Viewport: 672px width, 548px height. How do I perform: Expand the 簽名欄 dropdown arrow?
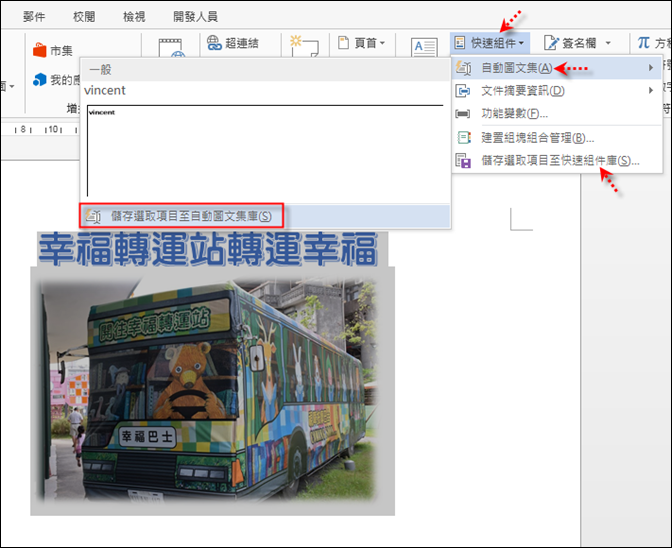click(608, 43)
